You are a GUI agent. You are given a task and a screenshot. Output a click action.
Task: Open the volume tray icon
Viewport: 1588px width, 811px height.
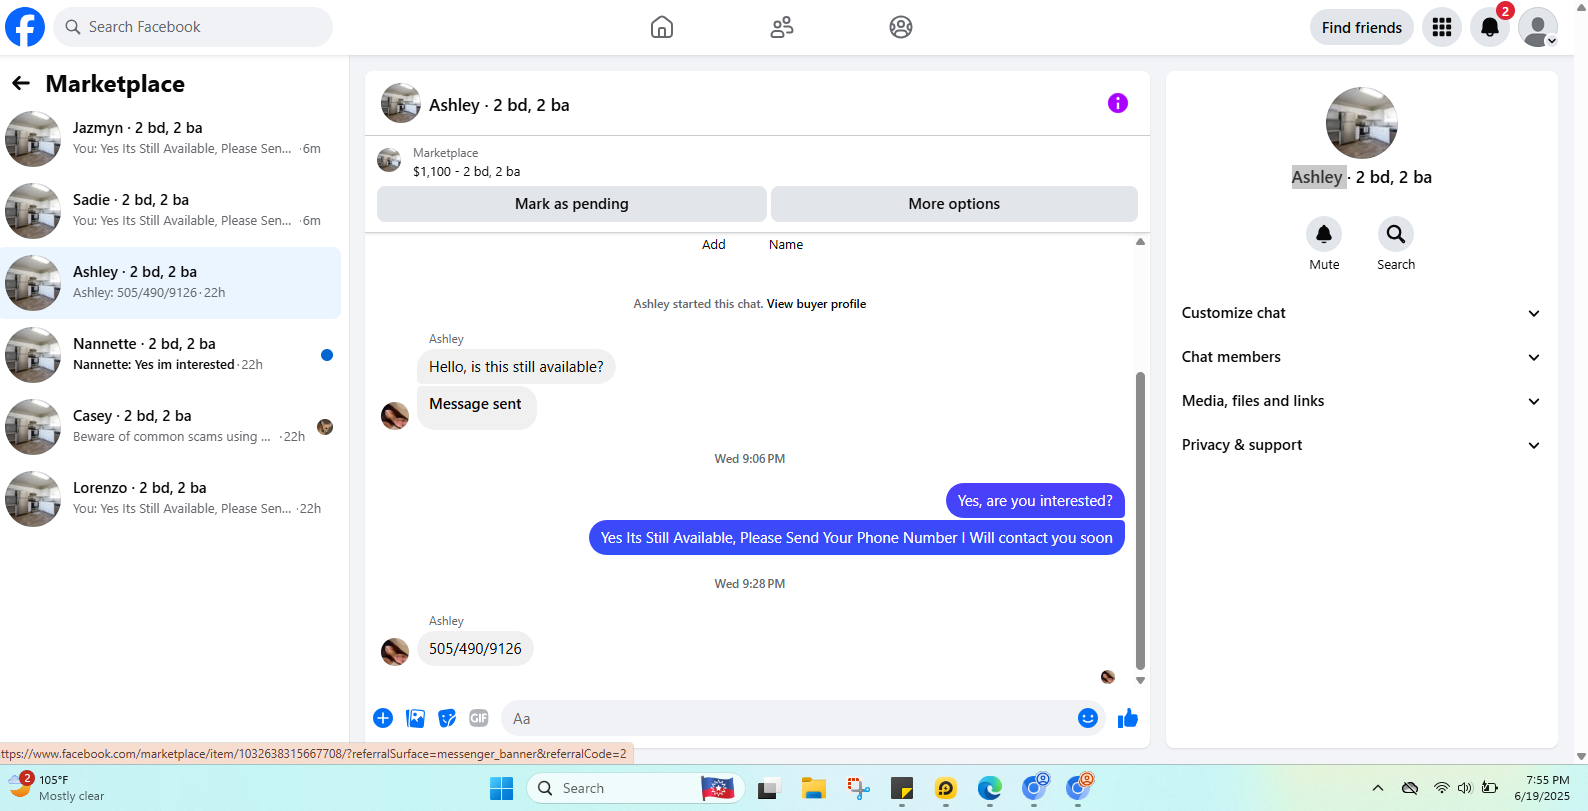(x=1465, y=788)
